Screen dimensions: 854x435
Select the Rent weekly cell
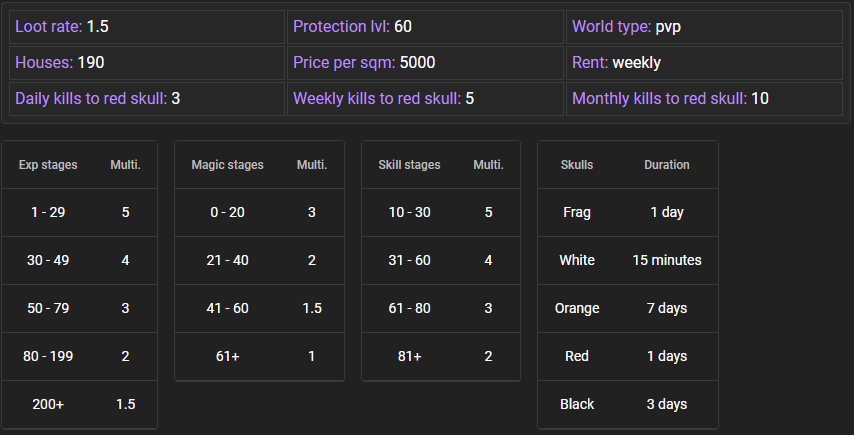[704, 63]
